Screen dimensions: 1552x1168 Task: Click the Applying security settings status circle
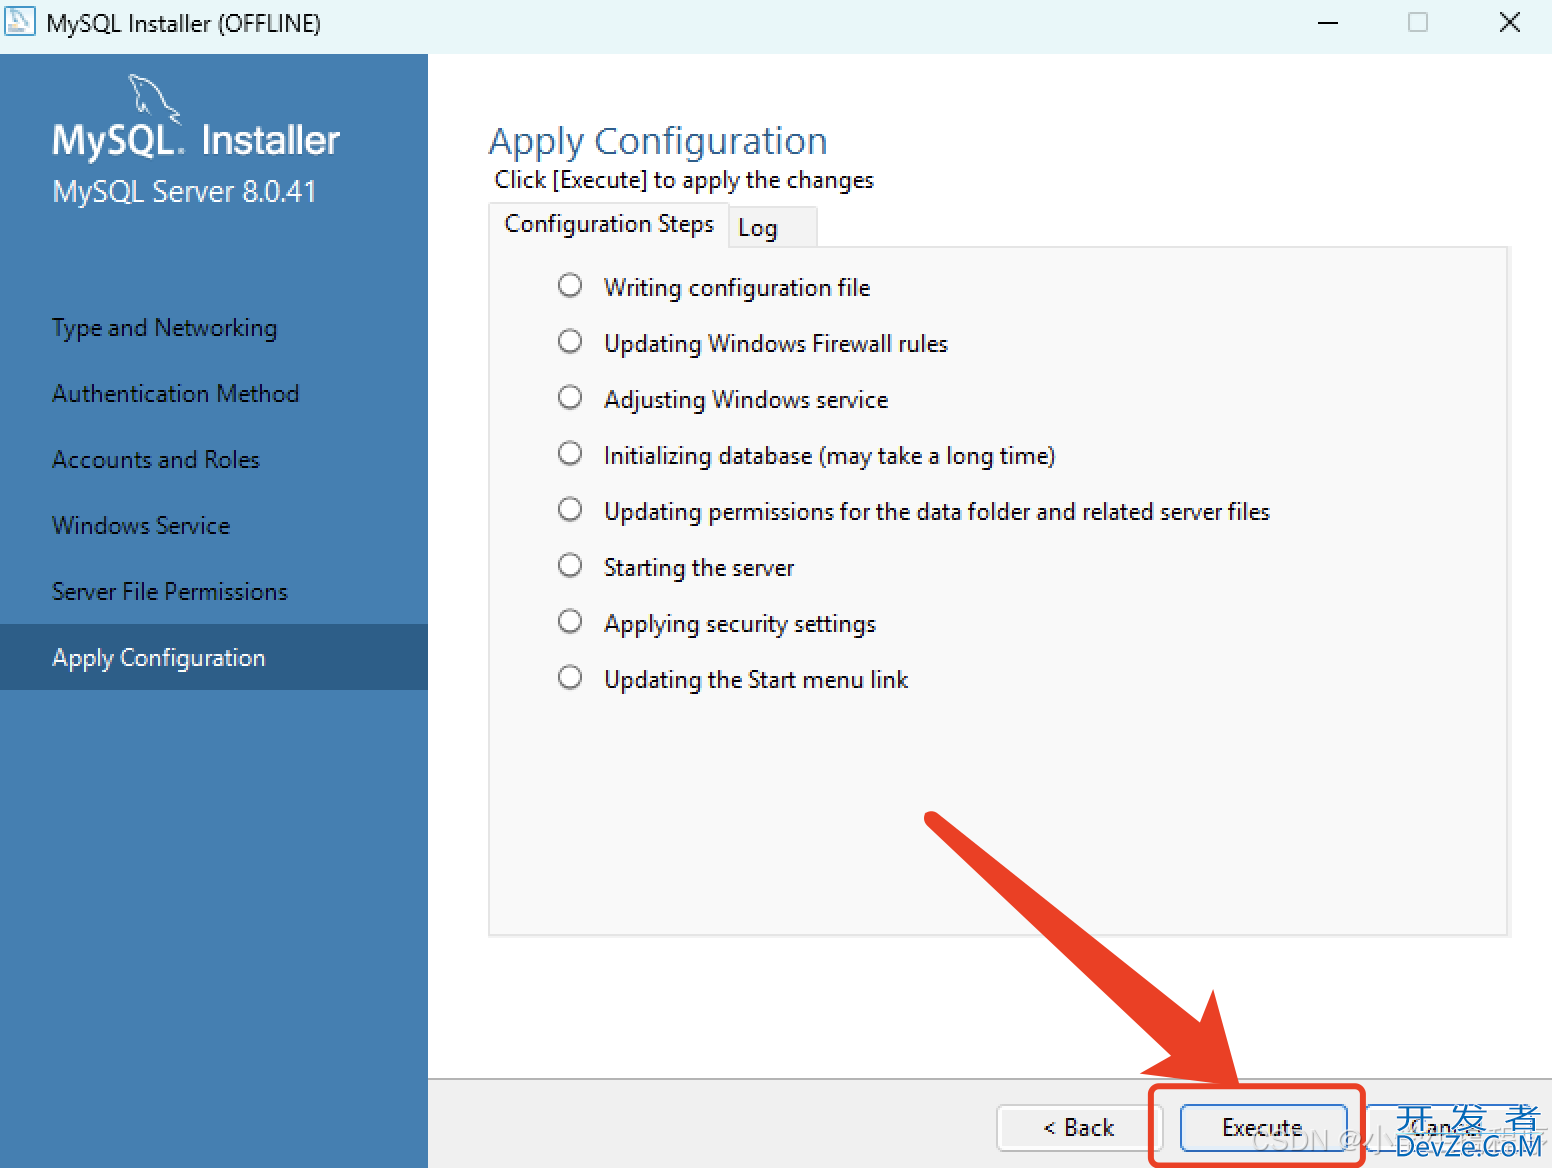(x=570, y=622)
